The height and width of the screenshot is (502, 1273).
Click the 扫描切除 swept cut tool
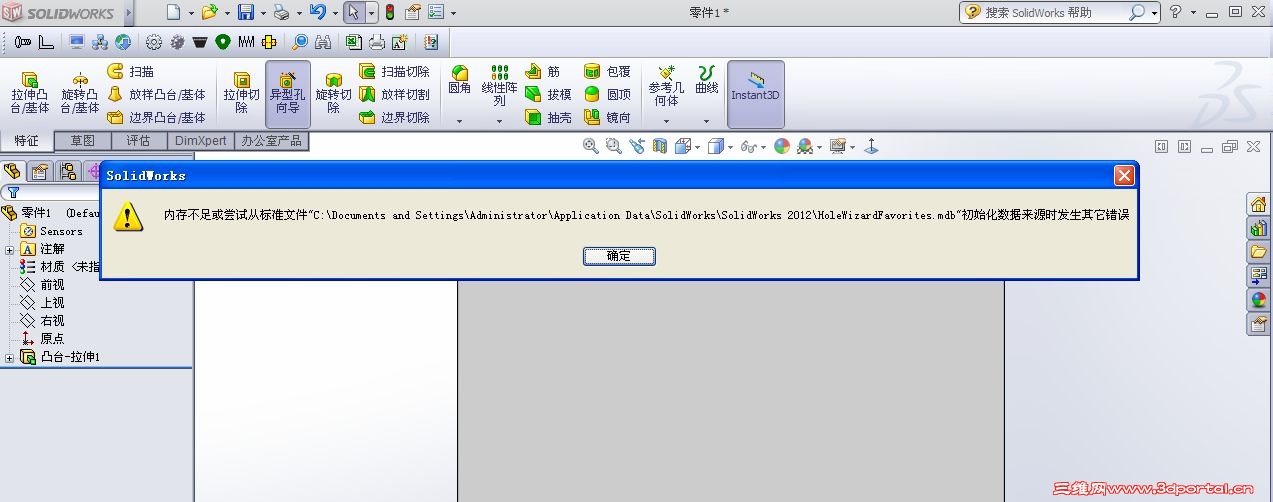[x=394, y=72]
